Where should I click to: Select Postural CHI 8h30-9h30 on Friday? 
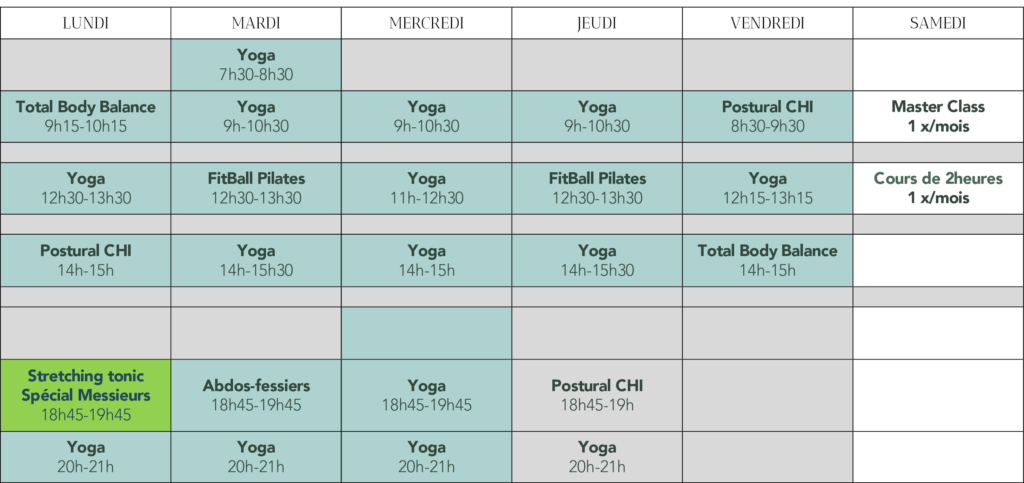[767, 117]
